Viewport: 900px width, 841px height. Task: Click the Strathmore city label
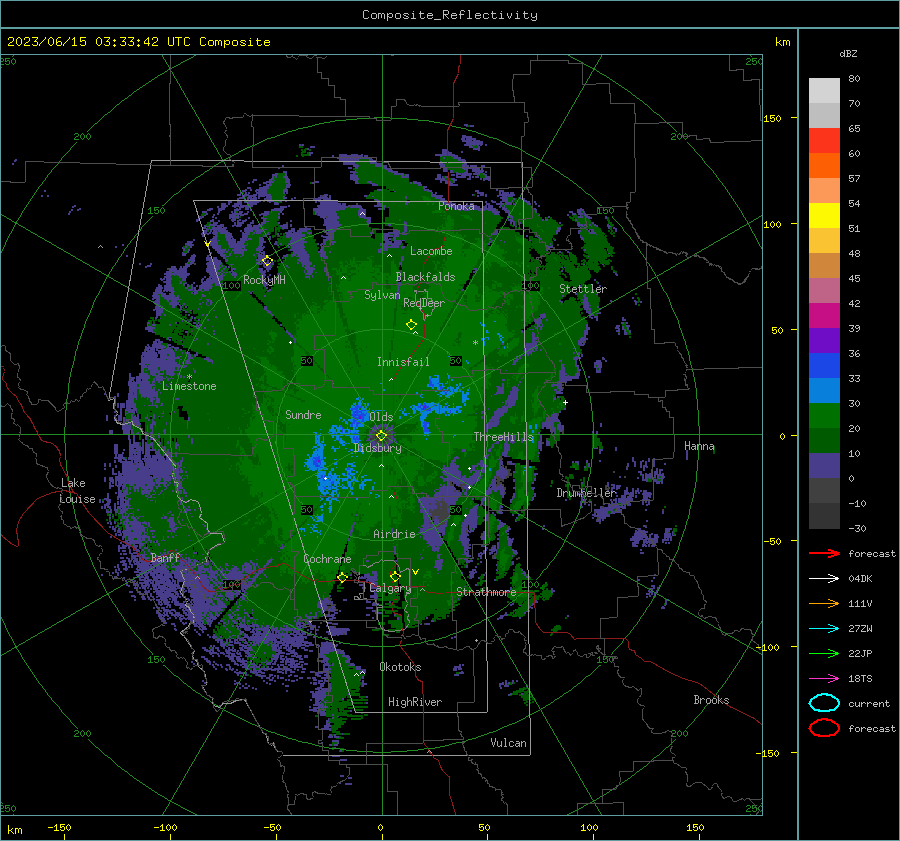(486, 592)
